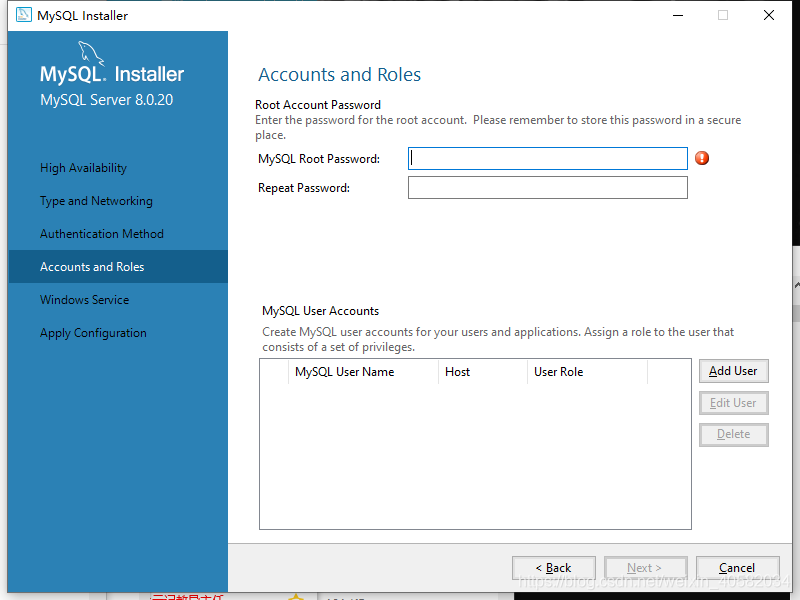The image size is (800, 600).
Task: Go back with the < Back button
Action: (x=554, y=568)
